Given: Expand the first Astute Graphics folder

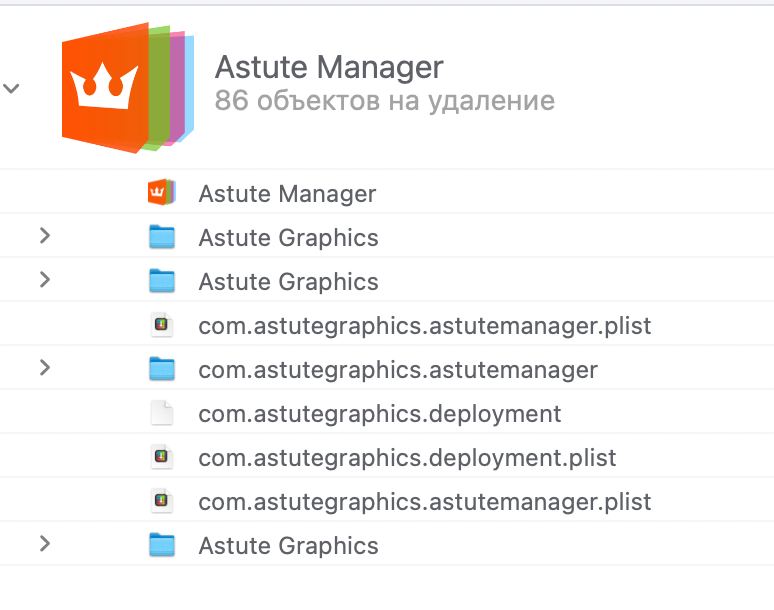Looking at the screenshot, I should coord(45,235).
